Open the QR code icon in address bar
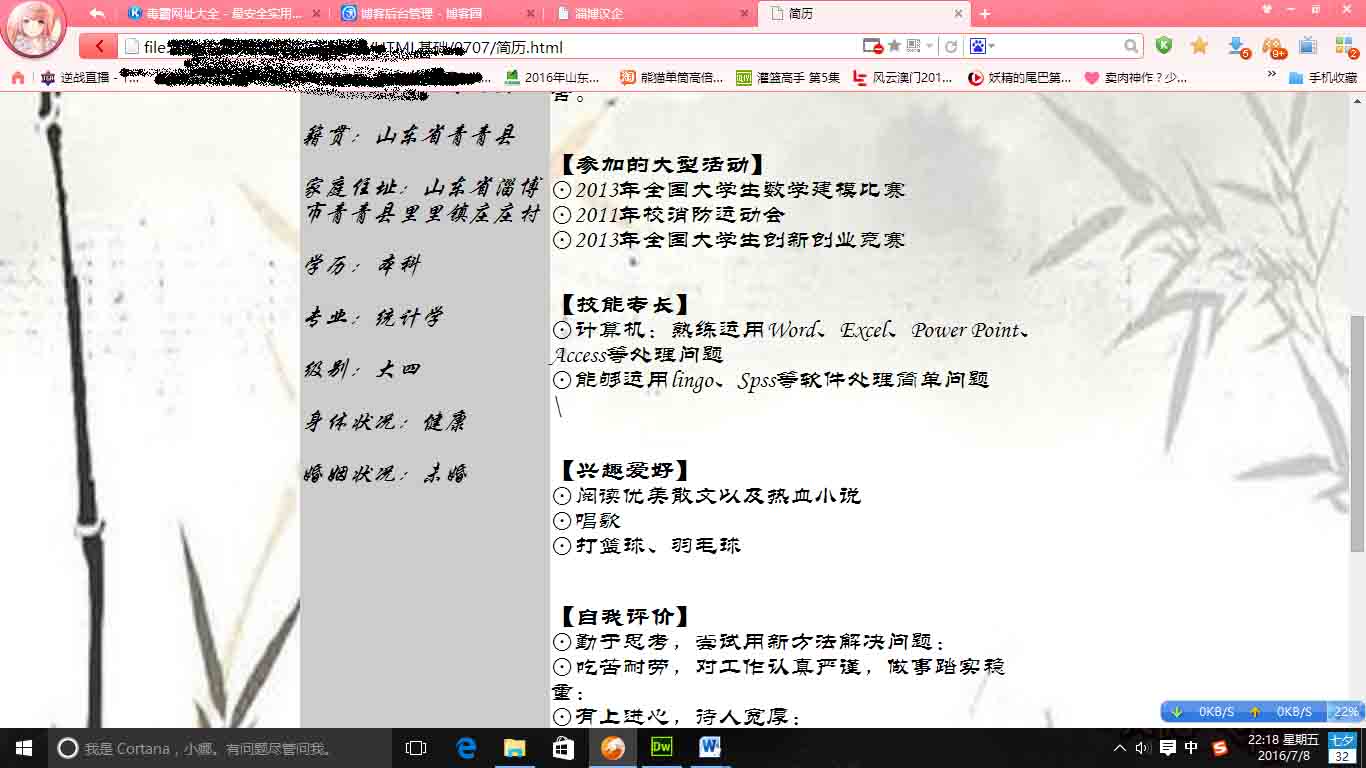Screen dimensions: 1366x768 pos(913,46)
